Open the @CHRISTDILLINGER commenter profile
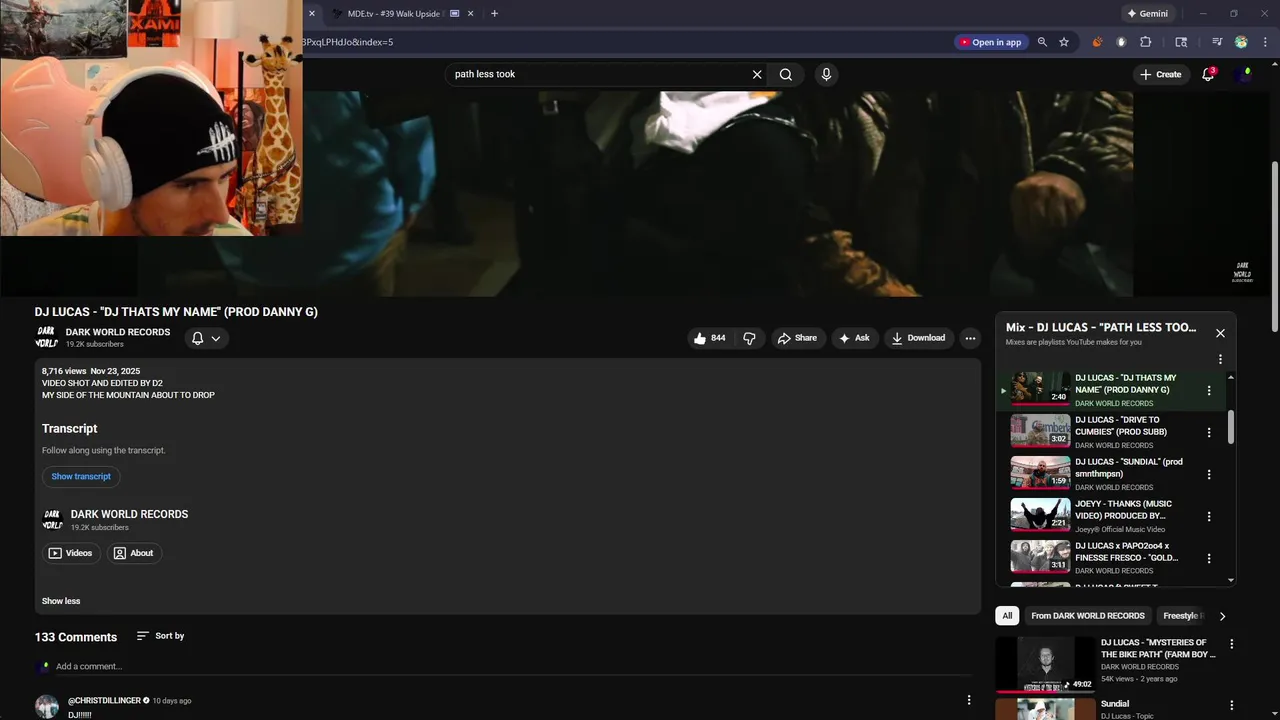Screen dimensions: 1280x720 point(104,701)
